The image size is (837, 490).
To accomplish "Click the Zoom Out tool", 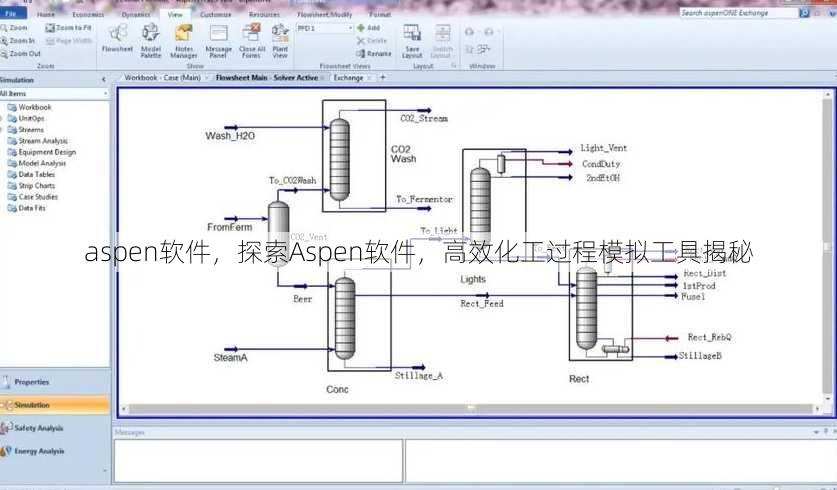I will point(20,53).
